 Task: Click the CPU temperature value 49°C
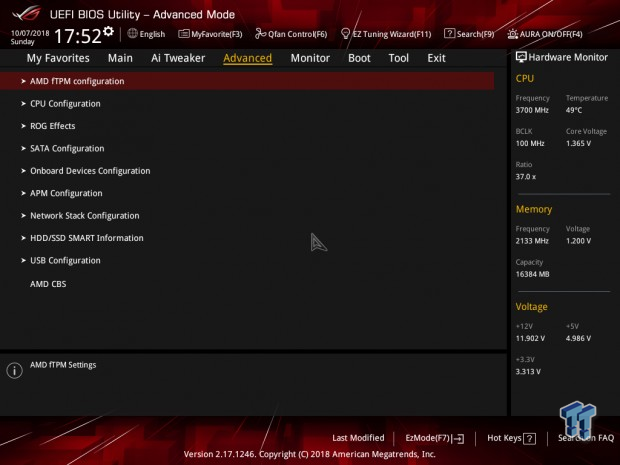574,110
